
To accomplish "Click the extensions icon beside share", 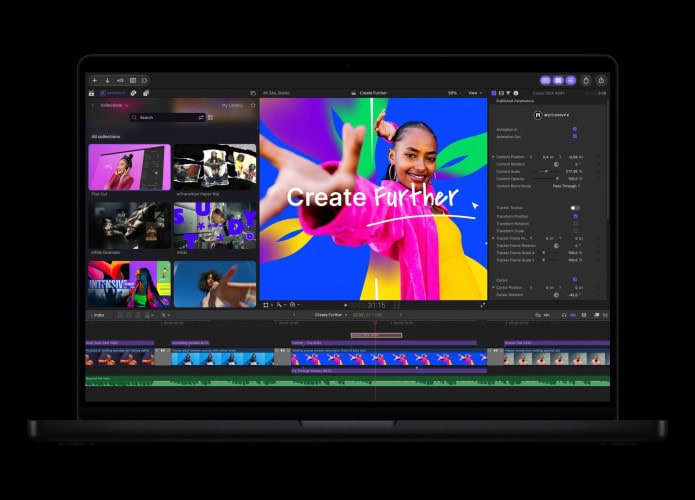I will pos(586,80).
